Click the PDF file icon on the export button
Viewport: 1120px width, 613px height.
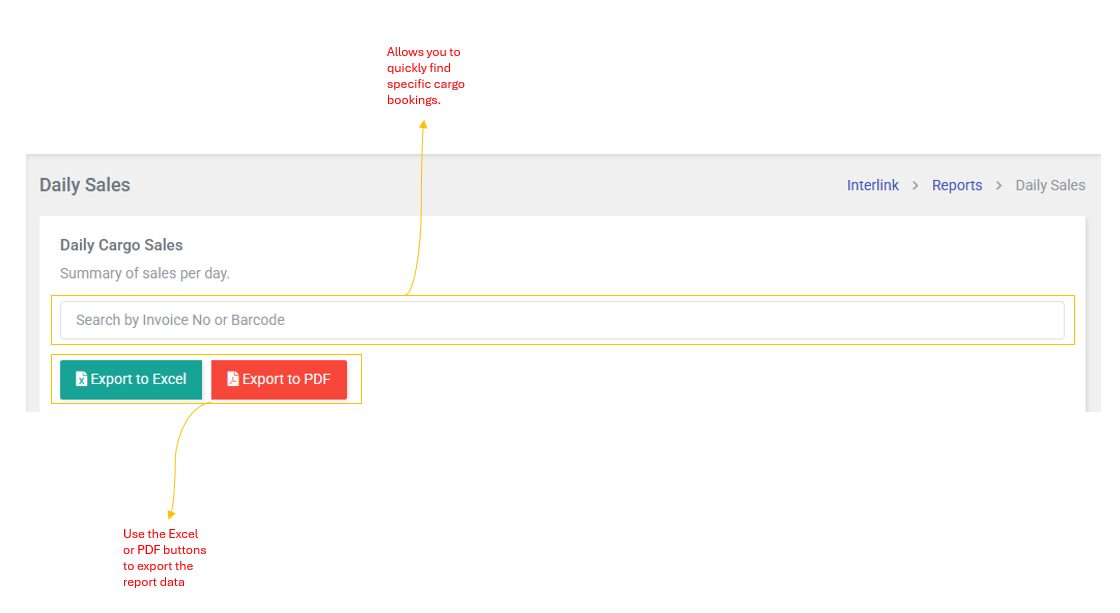233,379
